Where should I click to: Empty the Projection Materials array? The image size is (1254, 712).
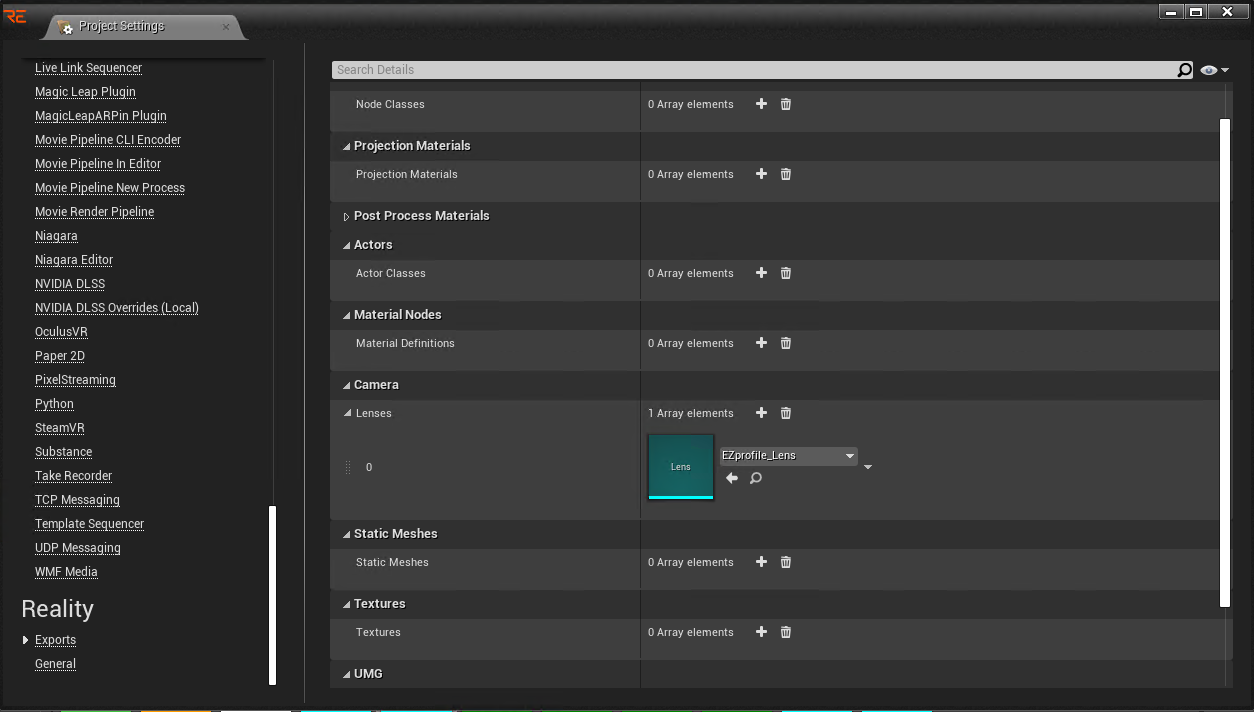pyautogui.click(x=786, y=174)
